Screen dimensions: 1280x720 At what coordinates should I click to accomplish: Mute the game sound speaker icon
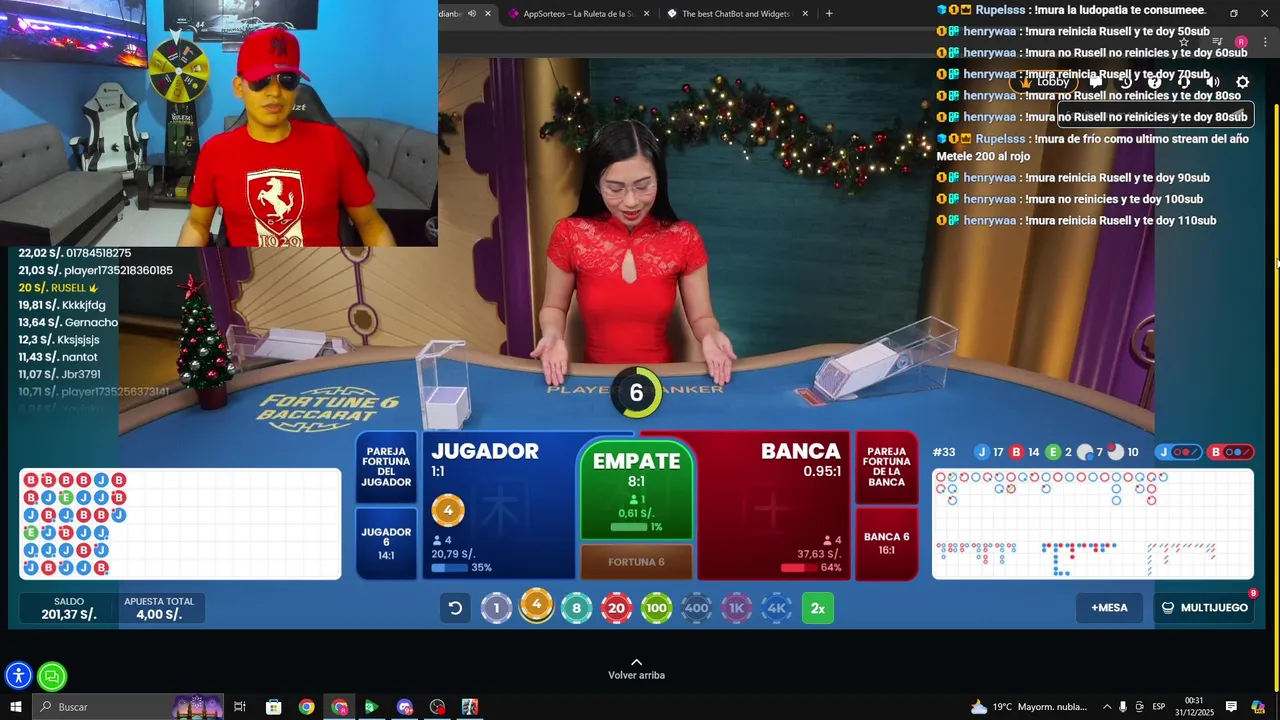(1213, 82)
